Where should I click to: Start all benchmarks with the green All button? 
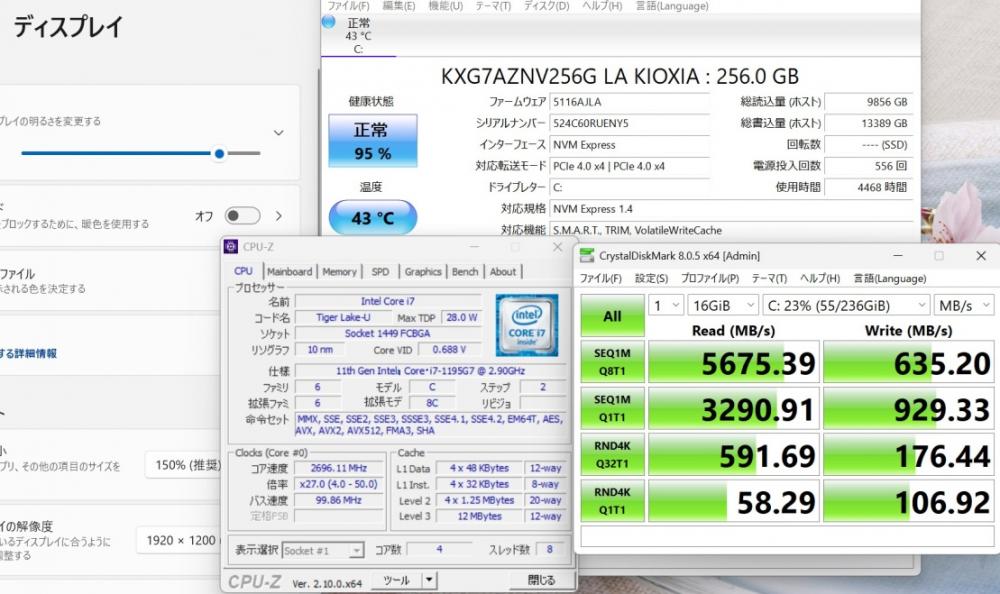tap(612, 317)
